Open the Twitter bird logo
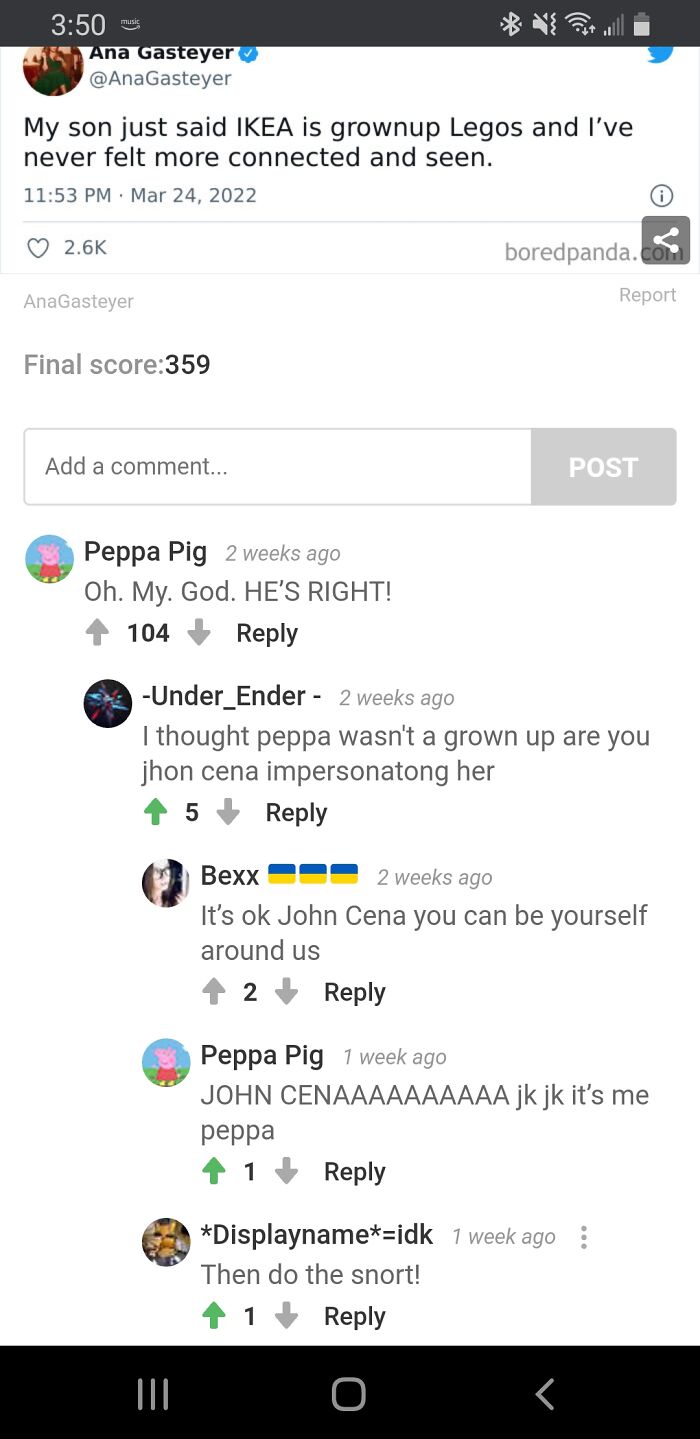700x1439 pixels. [x=660, y=53]
